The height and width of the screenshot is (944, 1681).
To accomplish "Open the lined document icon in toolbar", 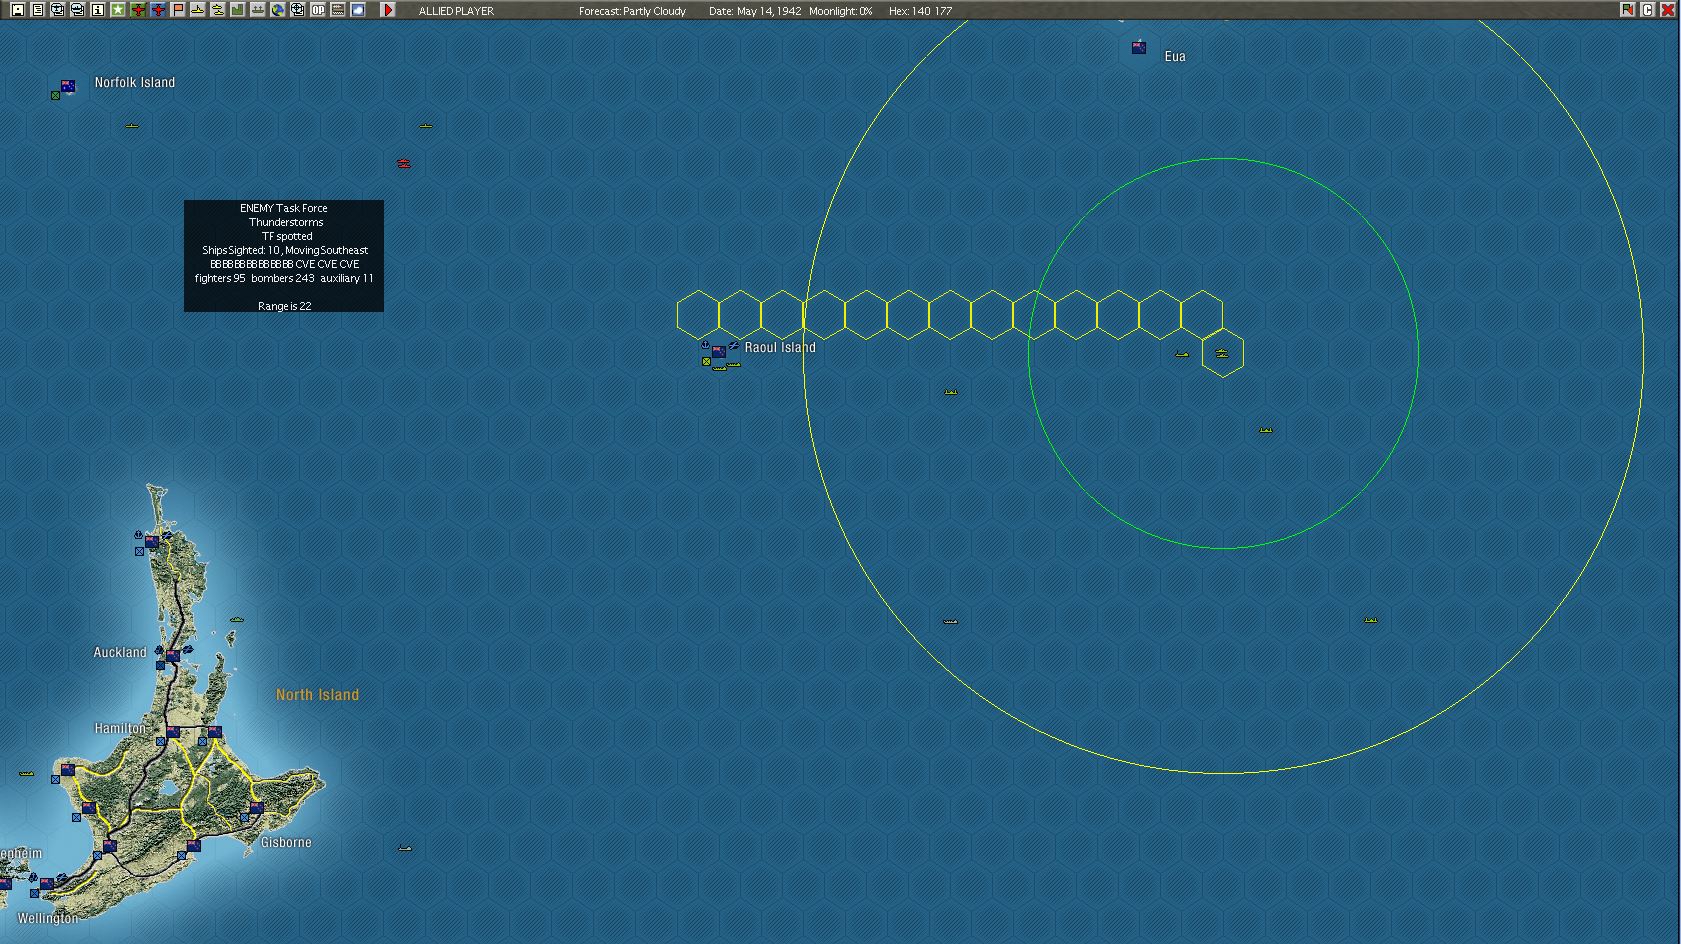I will [37, 10].
